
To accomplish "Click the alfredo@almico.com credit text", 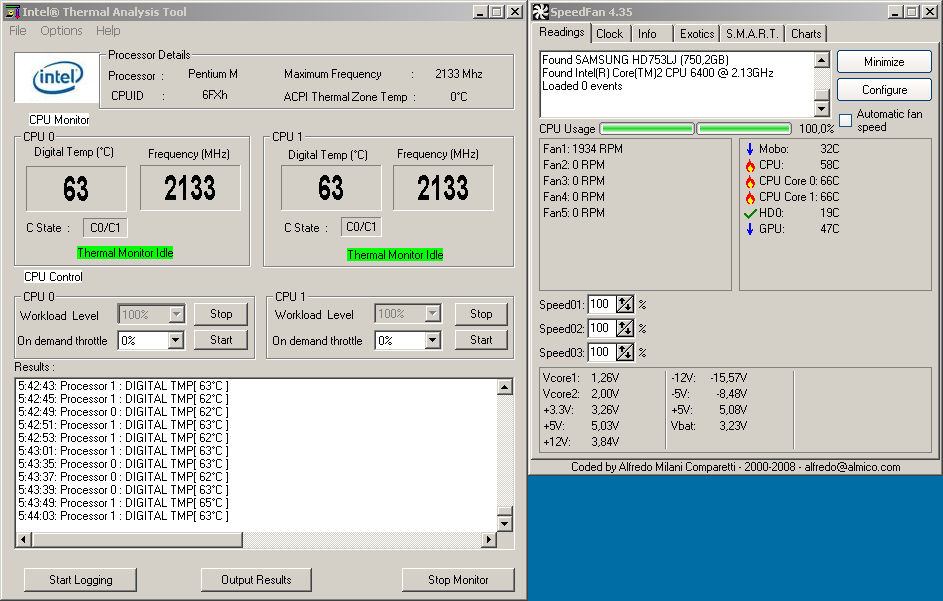I will click(x=852, y=467).
